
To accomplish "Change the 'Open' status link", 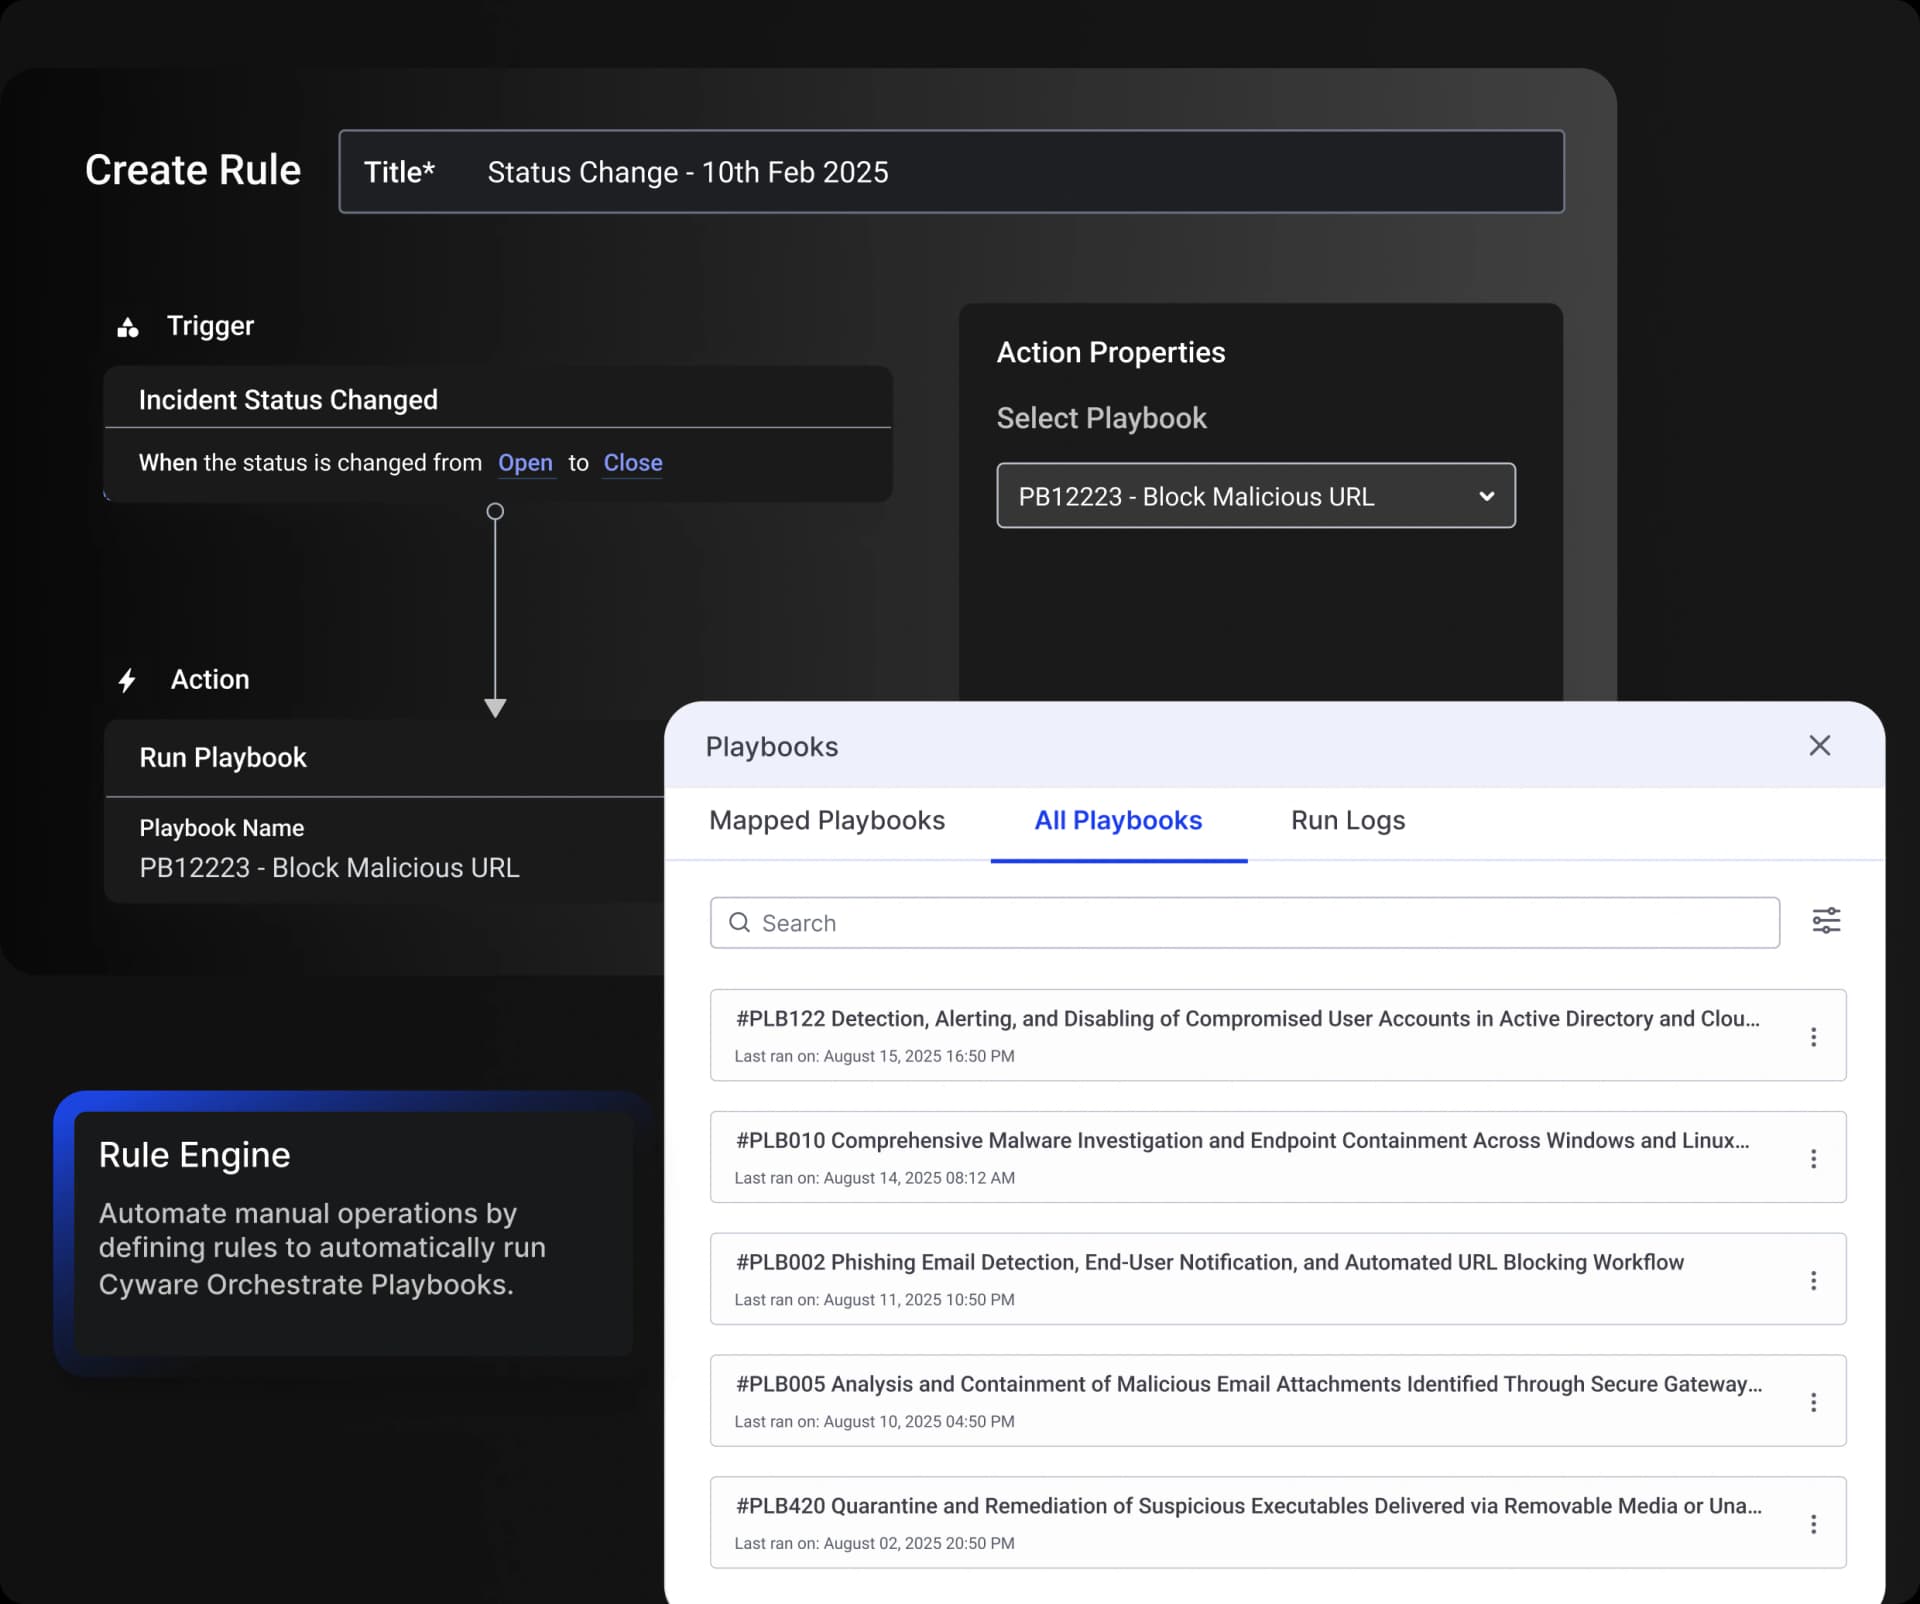I will click(525, 462).
